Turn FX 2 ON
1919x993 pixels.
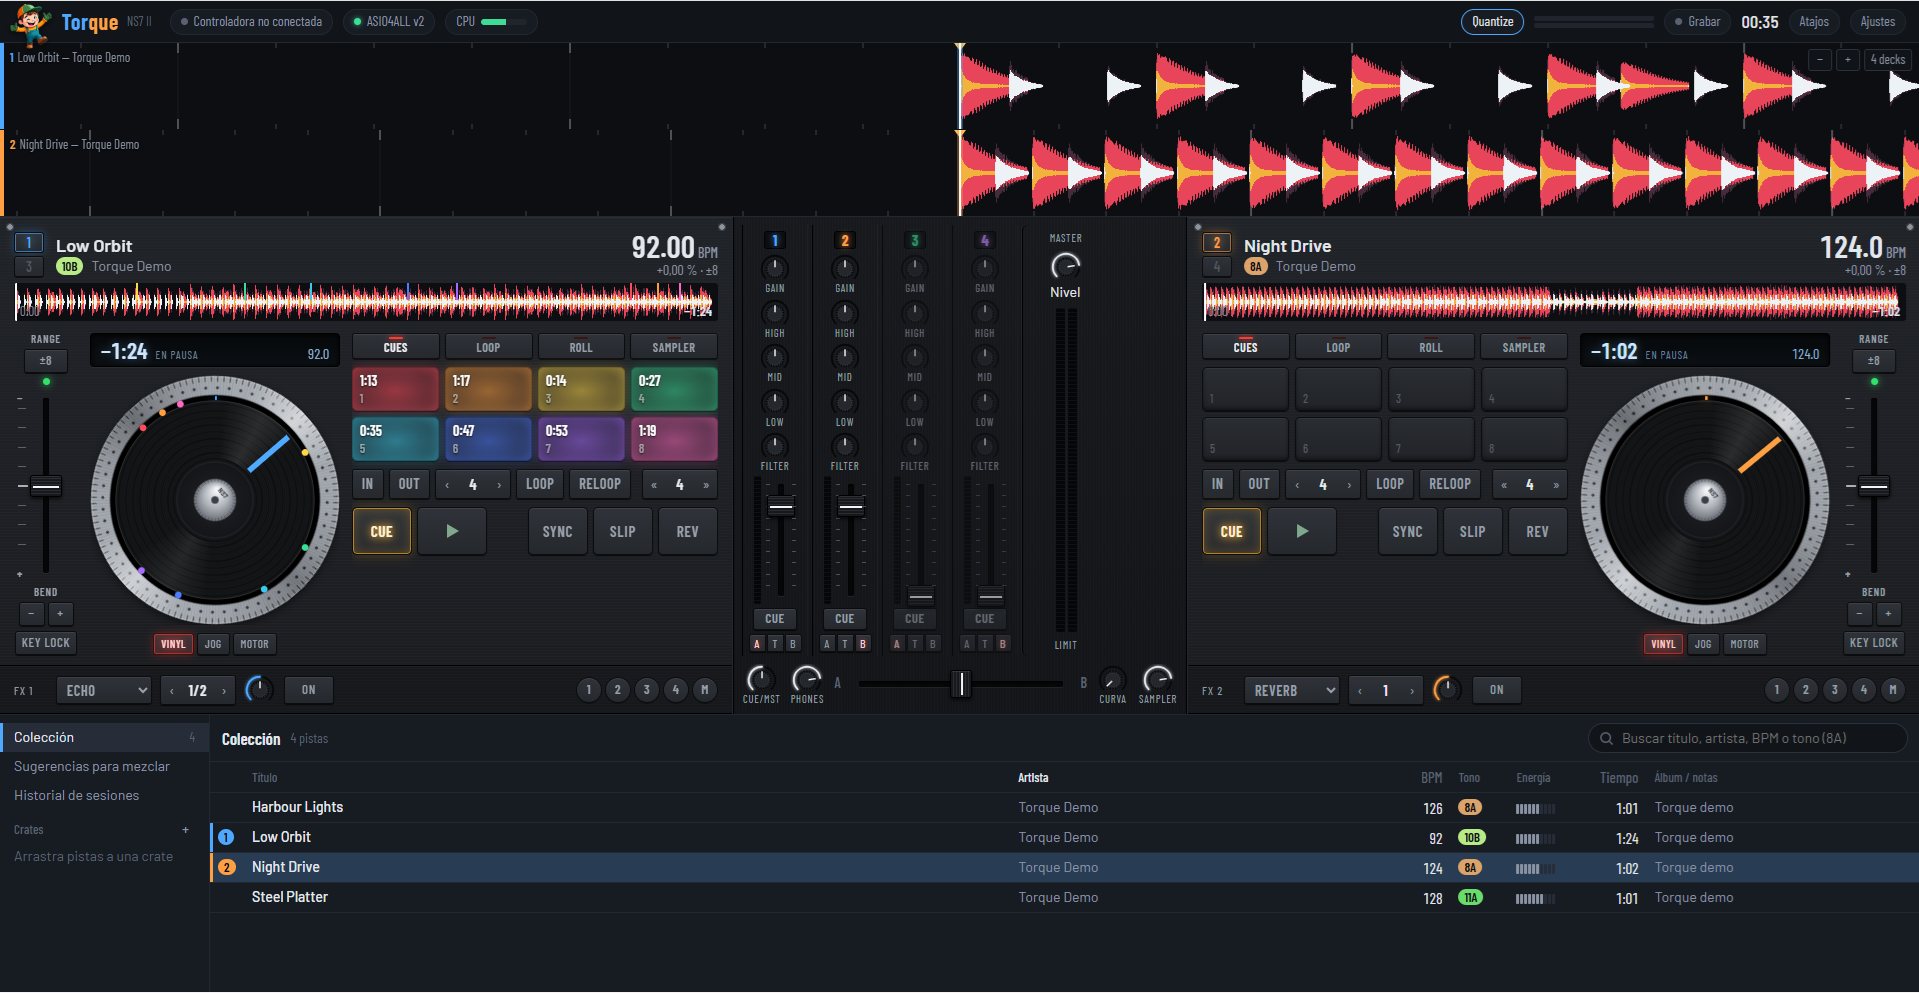point(1496,690)
